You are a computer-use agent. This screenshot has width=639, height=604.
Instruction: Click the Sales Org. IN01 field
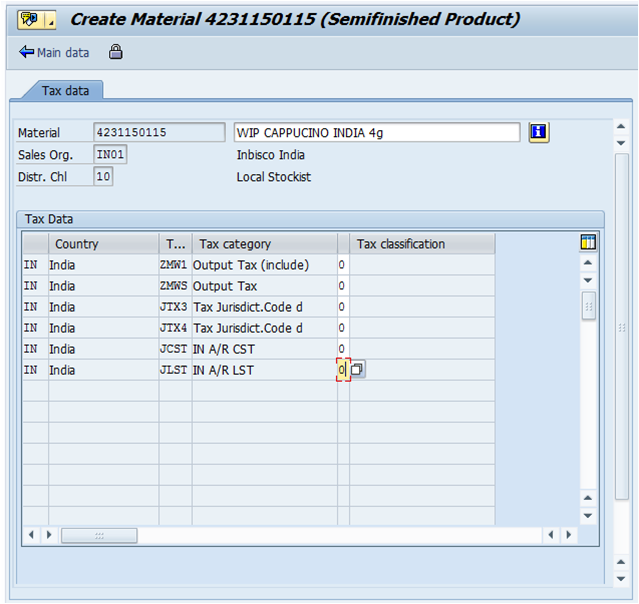110,155
